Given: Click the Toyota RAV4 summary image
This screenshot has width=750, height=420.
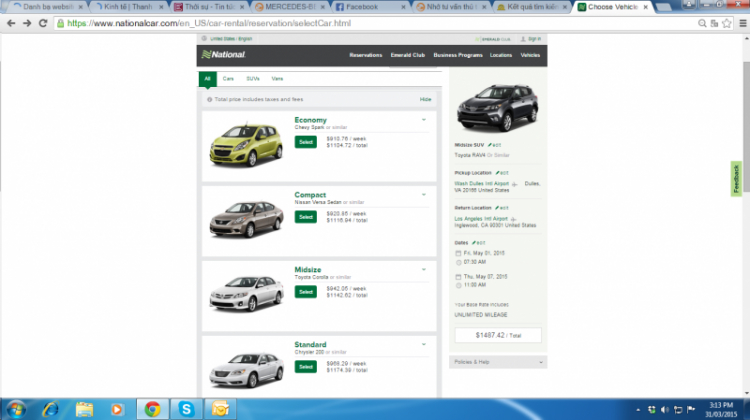Looking at the screenshot, I should [497, 108].
